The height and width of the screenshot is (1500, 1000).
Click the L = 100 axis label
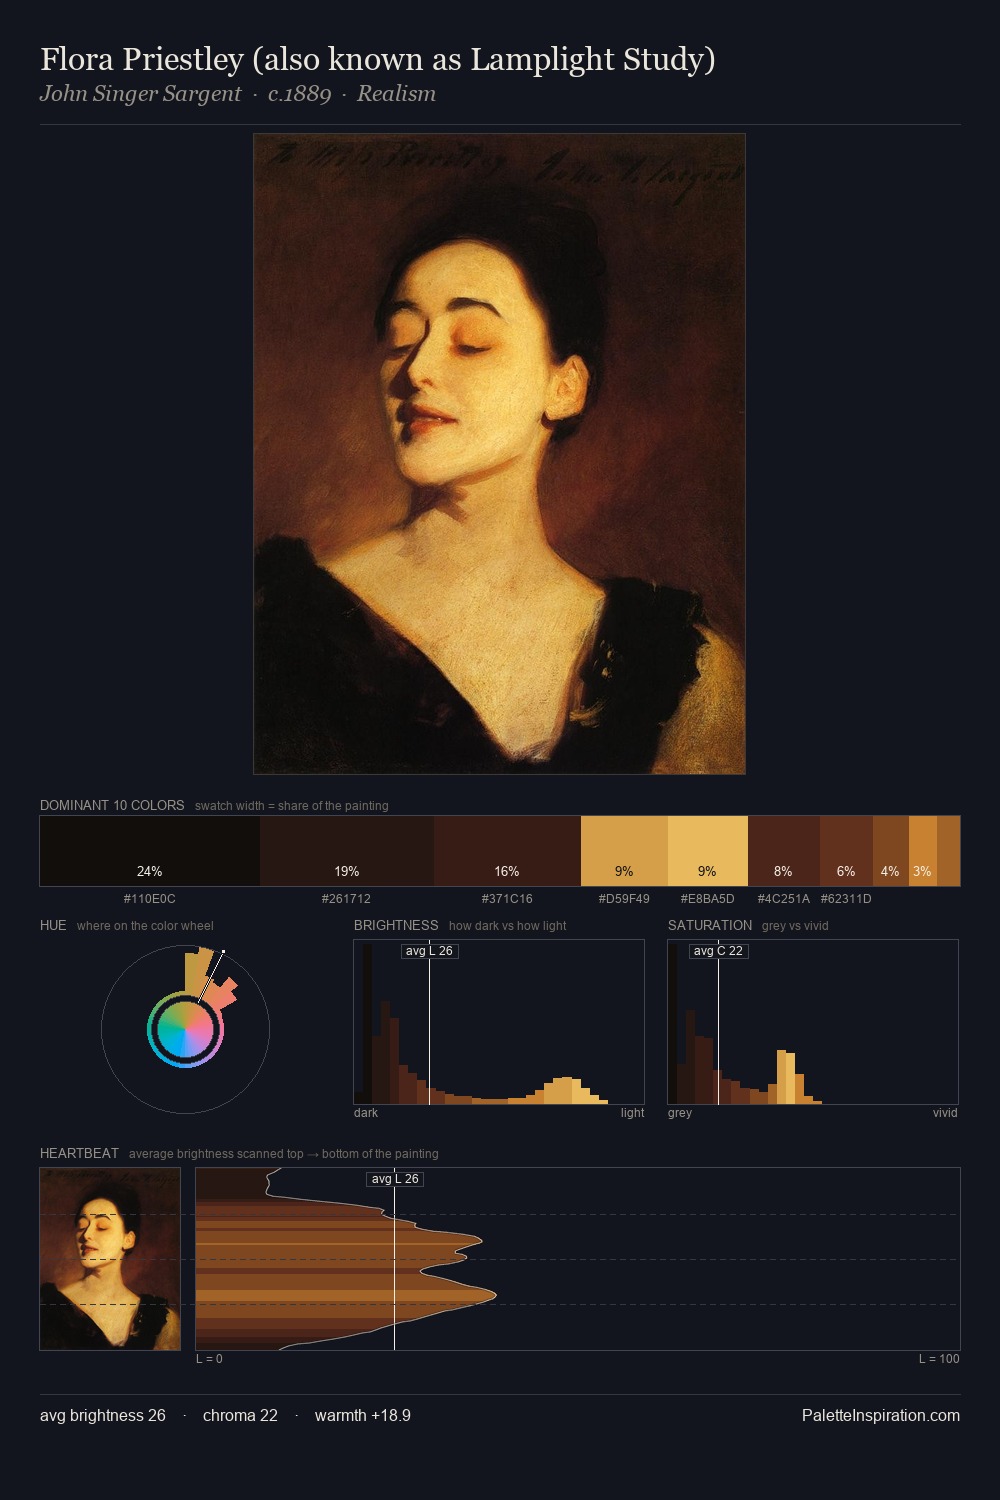(x=939, y=1359)
